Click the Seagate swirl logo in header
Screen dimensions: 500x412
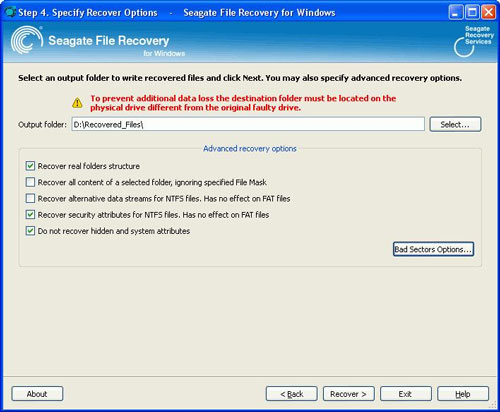[x=27, y=40]
